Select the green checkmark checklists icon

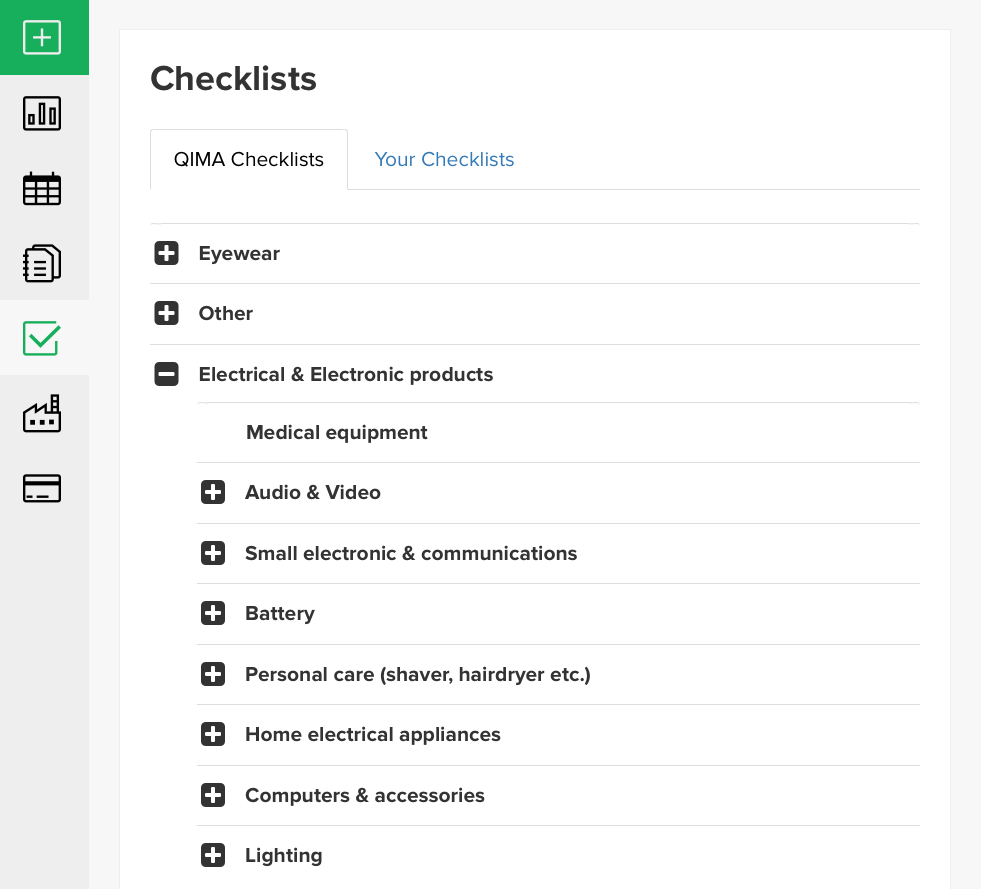(x=42, y=338)
